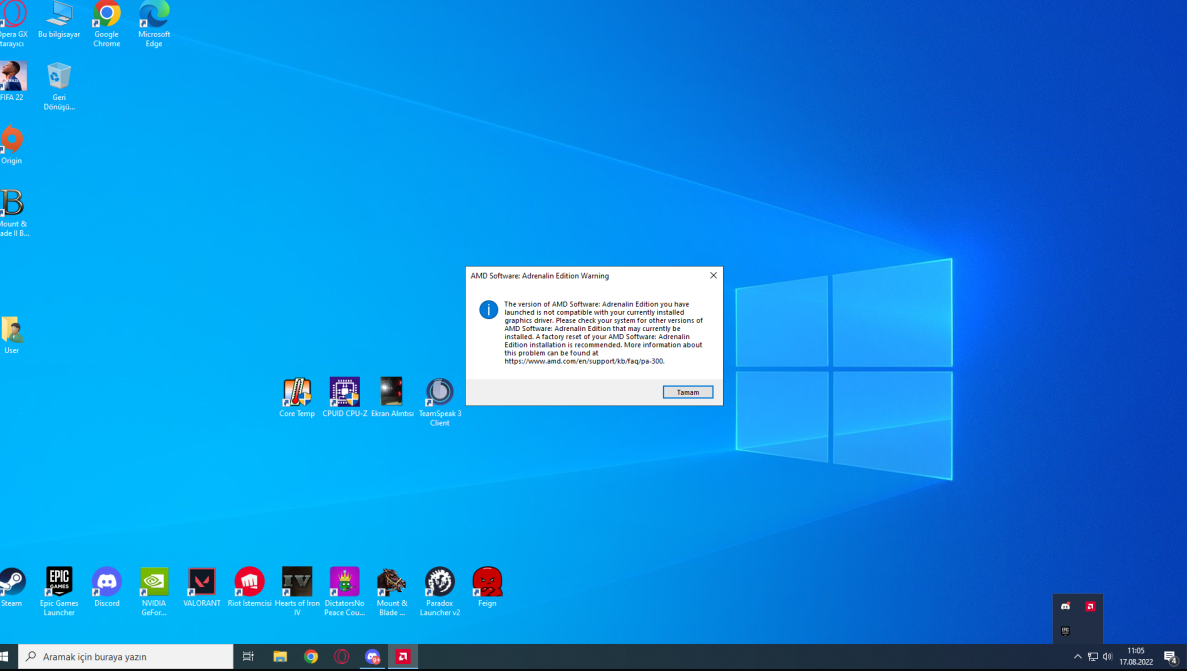Select the Discord desktop shortcut
This screenshot has height=671, width=1187.
pyautogui.click(x=107, y=582)
